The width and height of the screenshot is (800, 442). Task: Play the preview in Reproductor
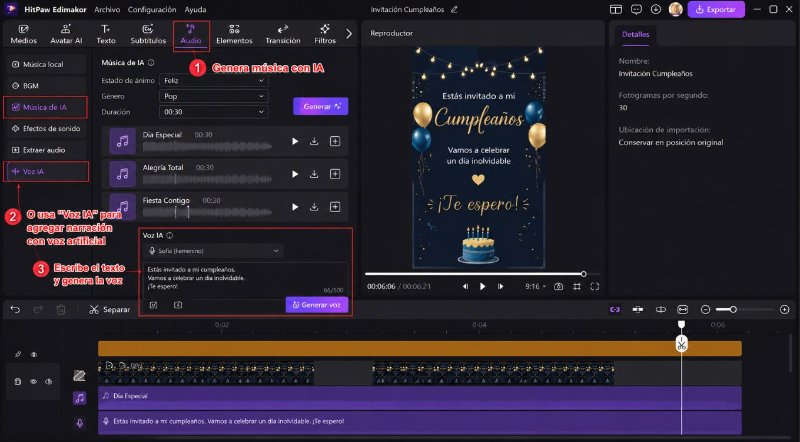coord(483,286)
